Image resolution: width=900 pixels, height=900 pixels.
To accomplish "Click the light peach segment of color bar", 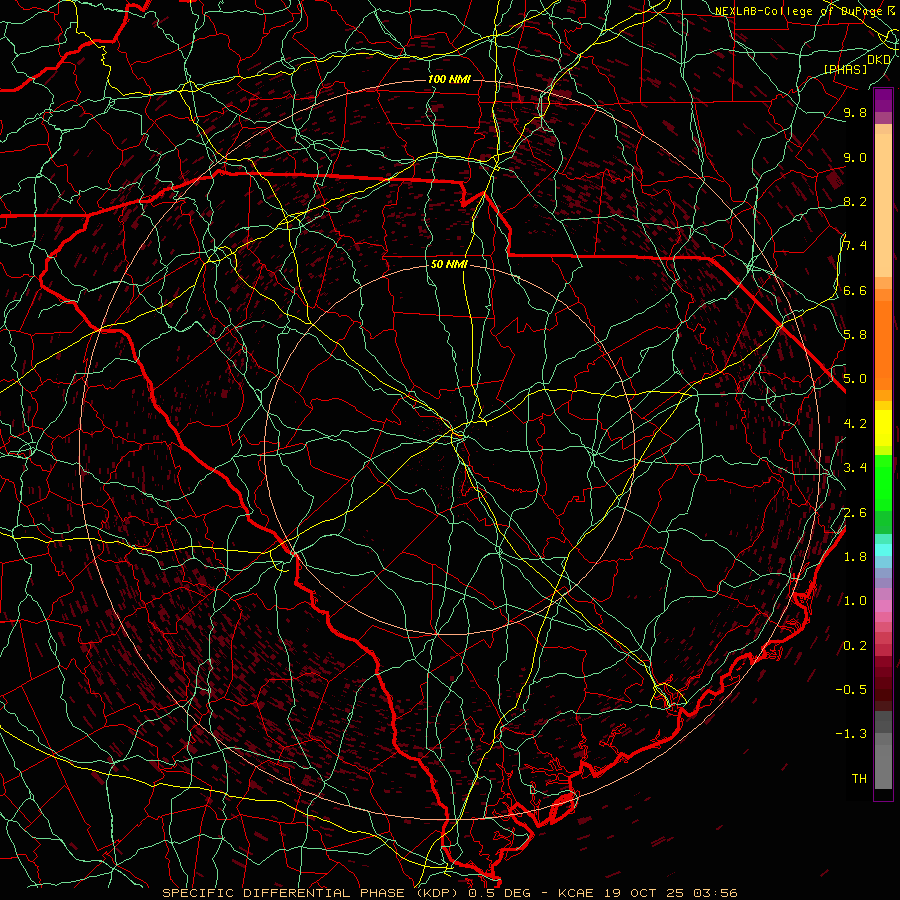I will coord(883,205).
